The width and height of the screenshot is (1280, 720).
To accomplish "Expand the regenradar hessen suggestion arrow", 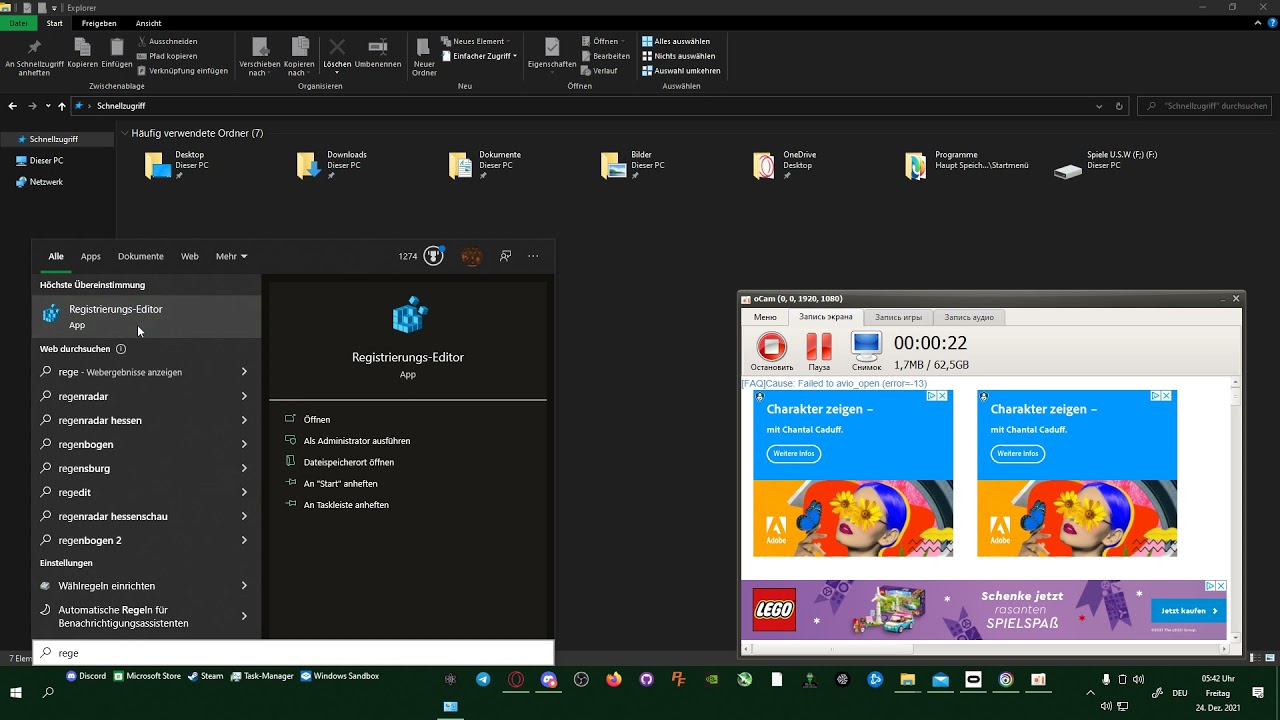I will [x=244, y=420].
